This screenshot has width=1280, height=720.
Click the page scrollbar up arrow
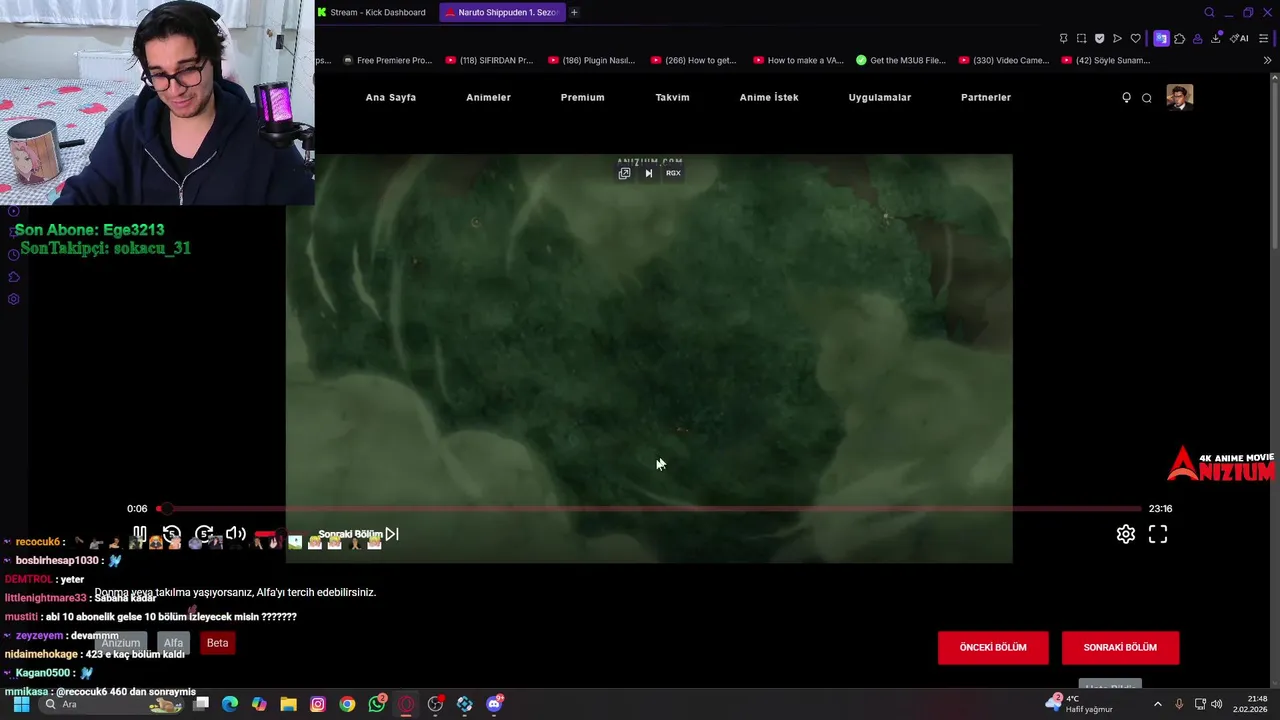[x=1274, y=78]
